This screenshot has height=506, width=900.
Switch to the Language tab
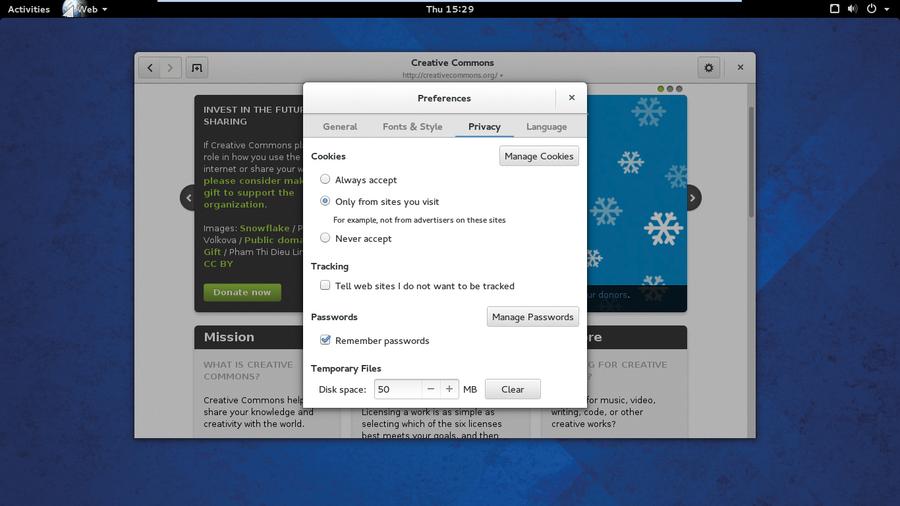pyautogui.click(x=546, y=127)
